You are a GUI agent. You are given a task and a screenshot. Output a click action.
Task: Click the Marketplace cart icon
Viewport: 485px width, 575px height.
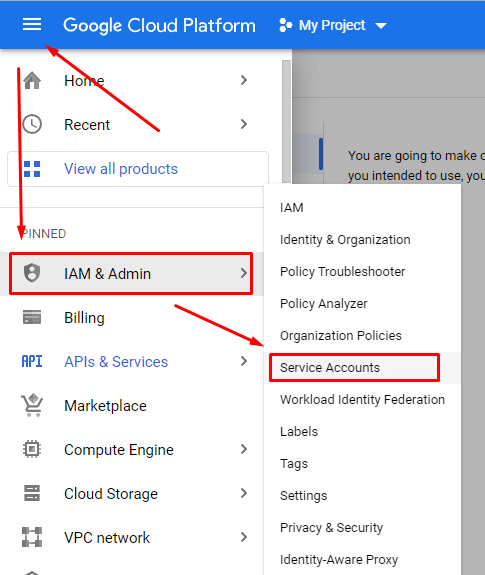tap(32, 405)
